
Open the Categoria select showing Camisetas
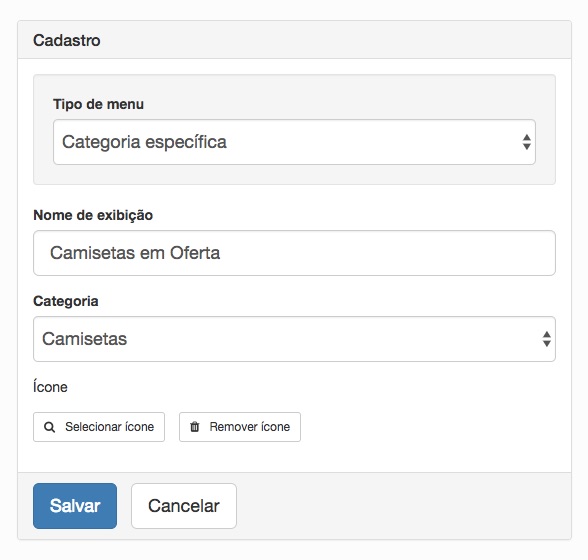pyautogui.click(x=294, y=339)
